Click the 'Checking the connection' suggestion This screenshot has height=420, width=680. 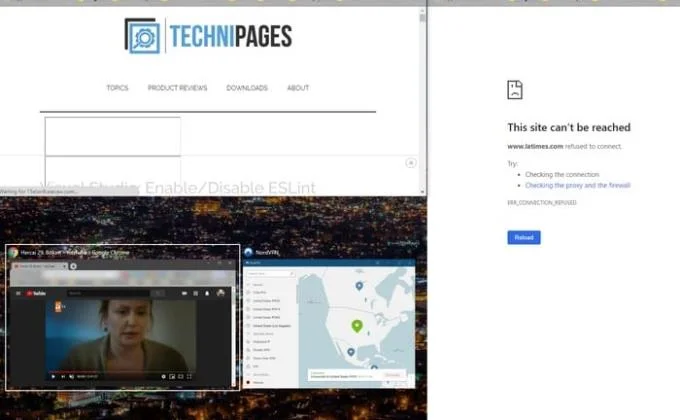[562, 174]
